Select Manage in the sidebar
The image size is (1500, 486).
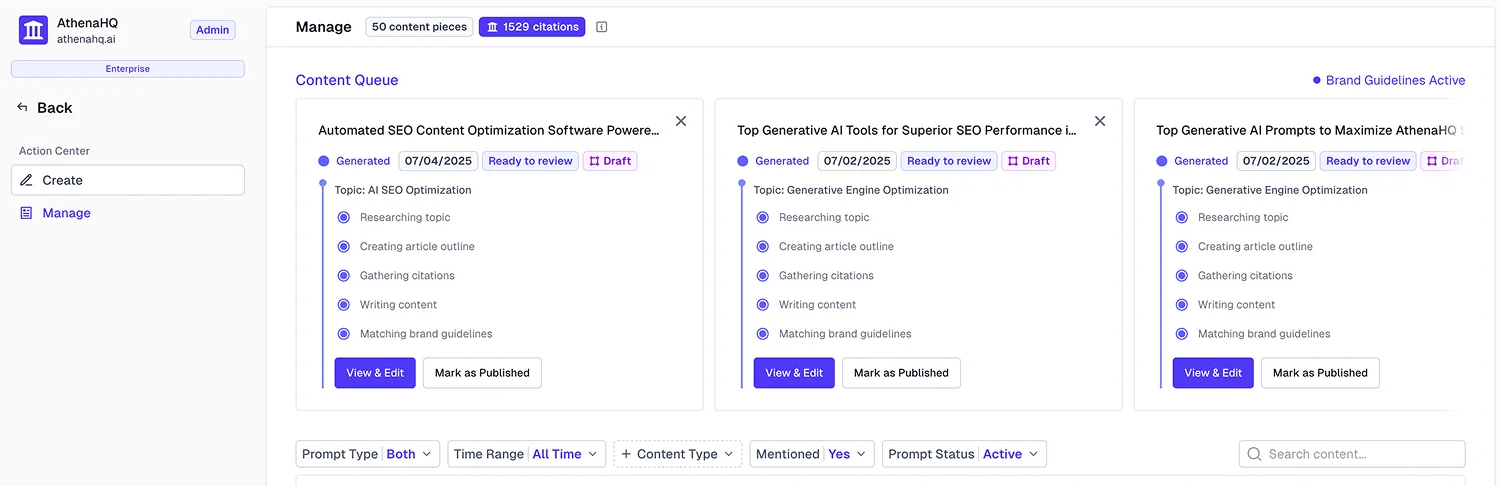coord(66,213)
